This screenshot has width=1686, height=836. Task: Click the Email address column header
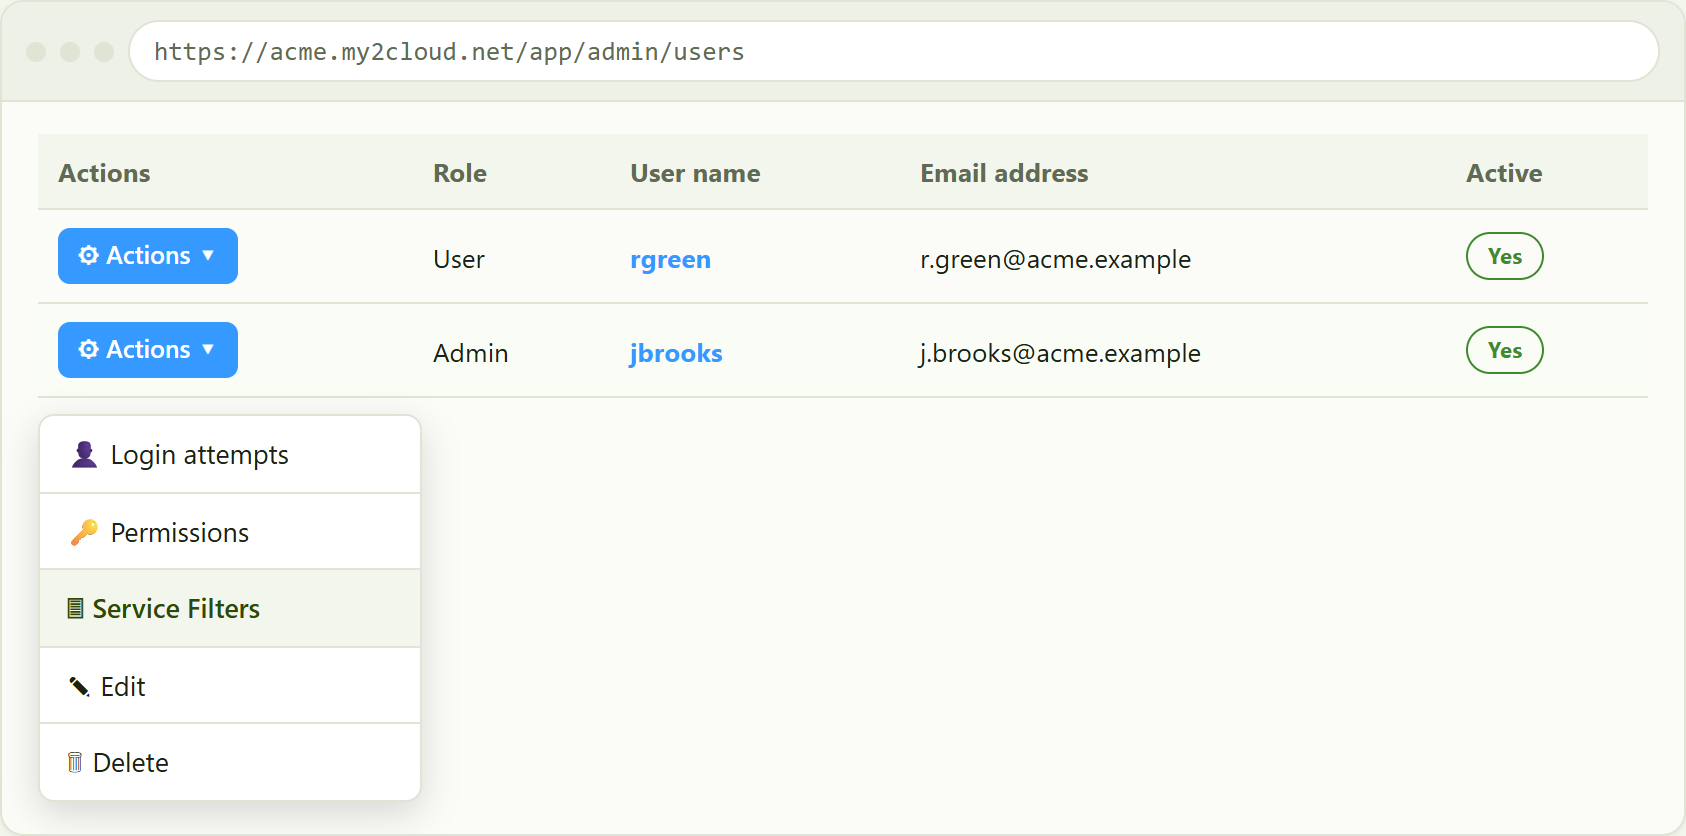tap(1004, 173)
